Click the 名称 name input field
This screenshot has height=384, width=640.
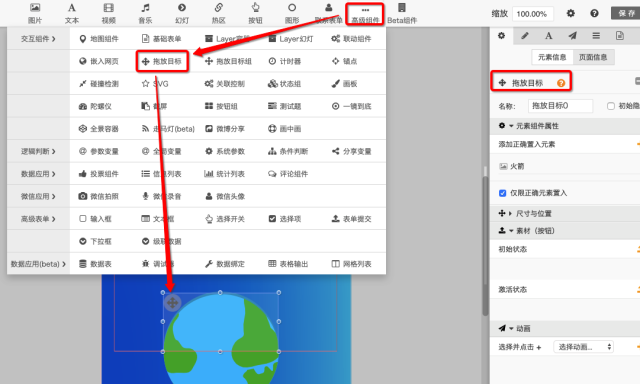click(x=560, y=106)
